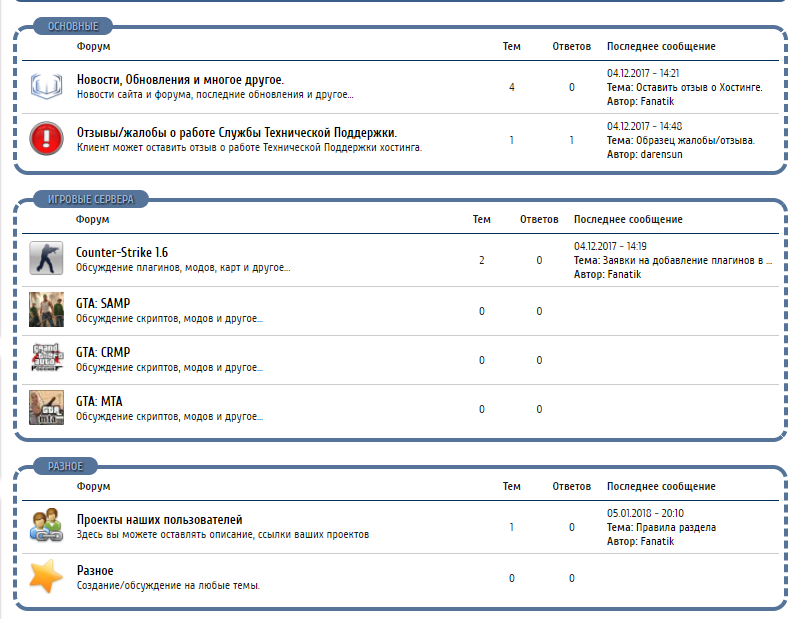Open last topic Правила раздела

(x=675, y=527)
